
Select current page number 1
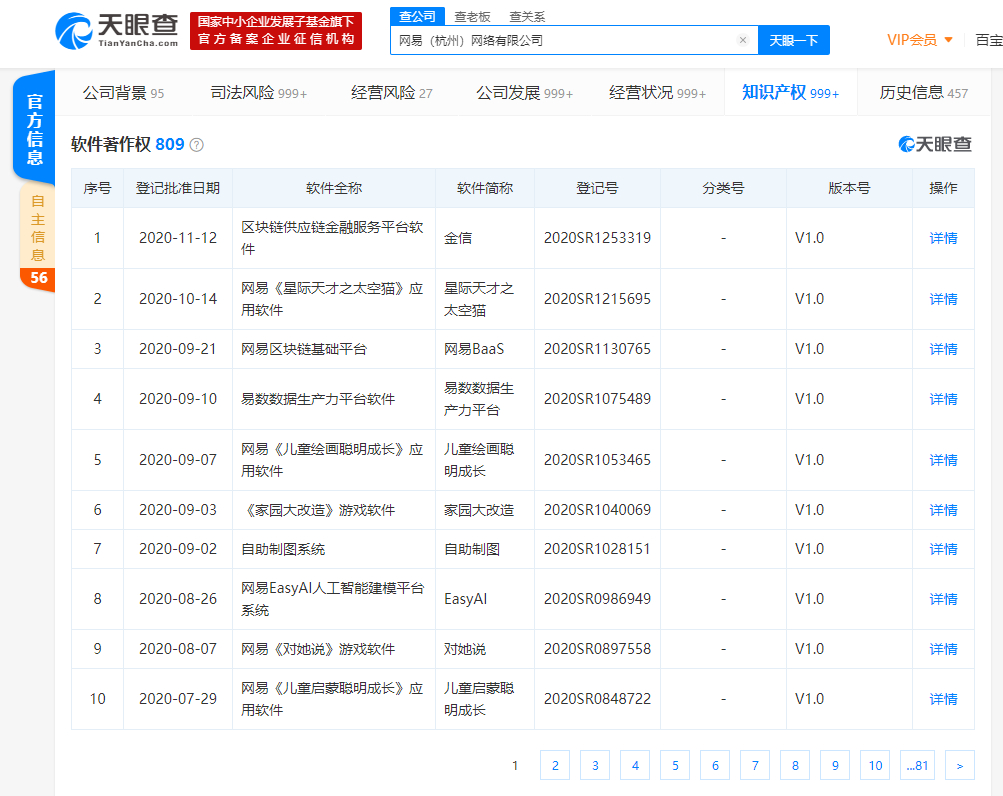pyautogui.click(x=515, y=765)
